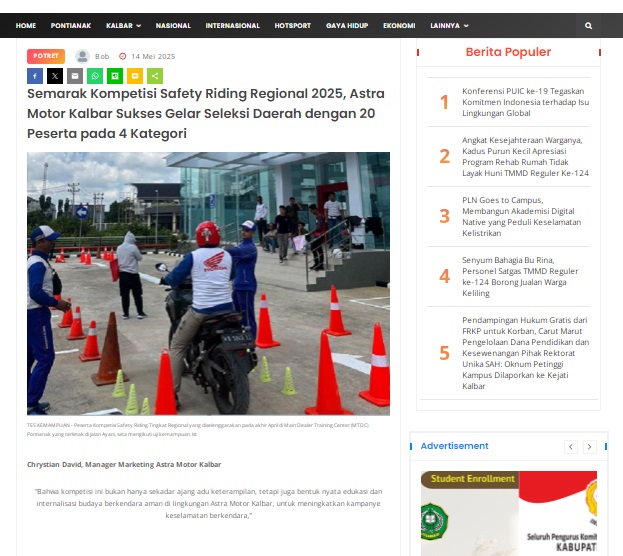The image size is (623, 556).
Task: Click the photo caption starting TES KEMAMPUAN
Action: coord(198,430)
